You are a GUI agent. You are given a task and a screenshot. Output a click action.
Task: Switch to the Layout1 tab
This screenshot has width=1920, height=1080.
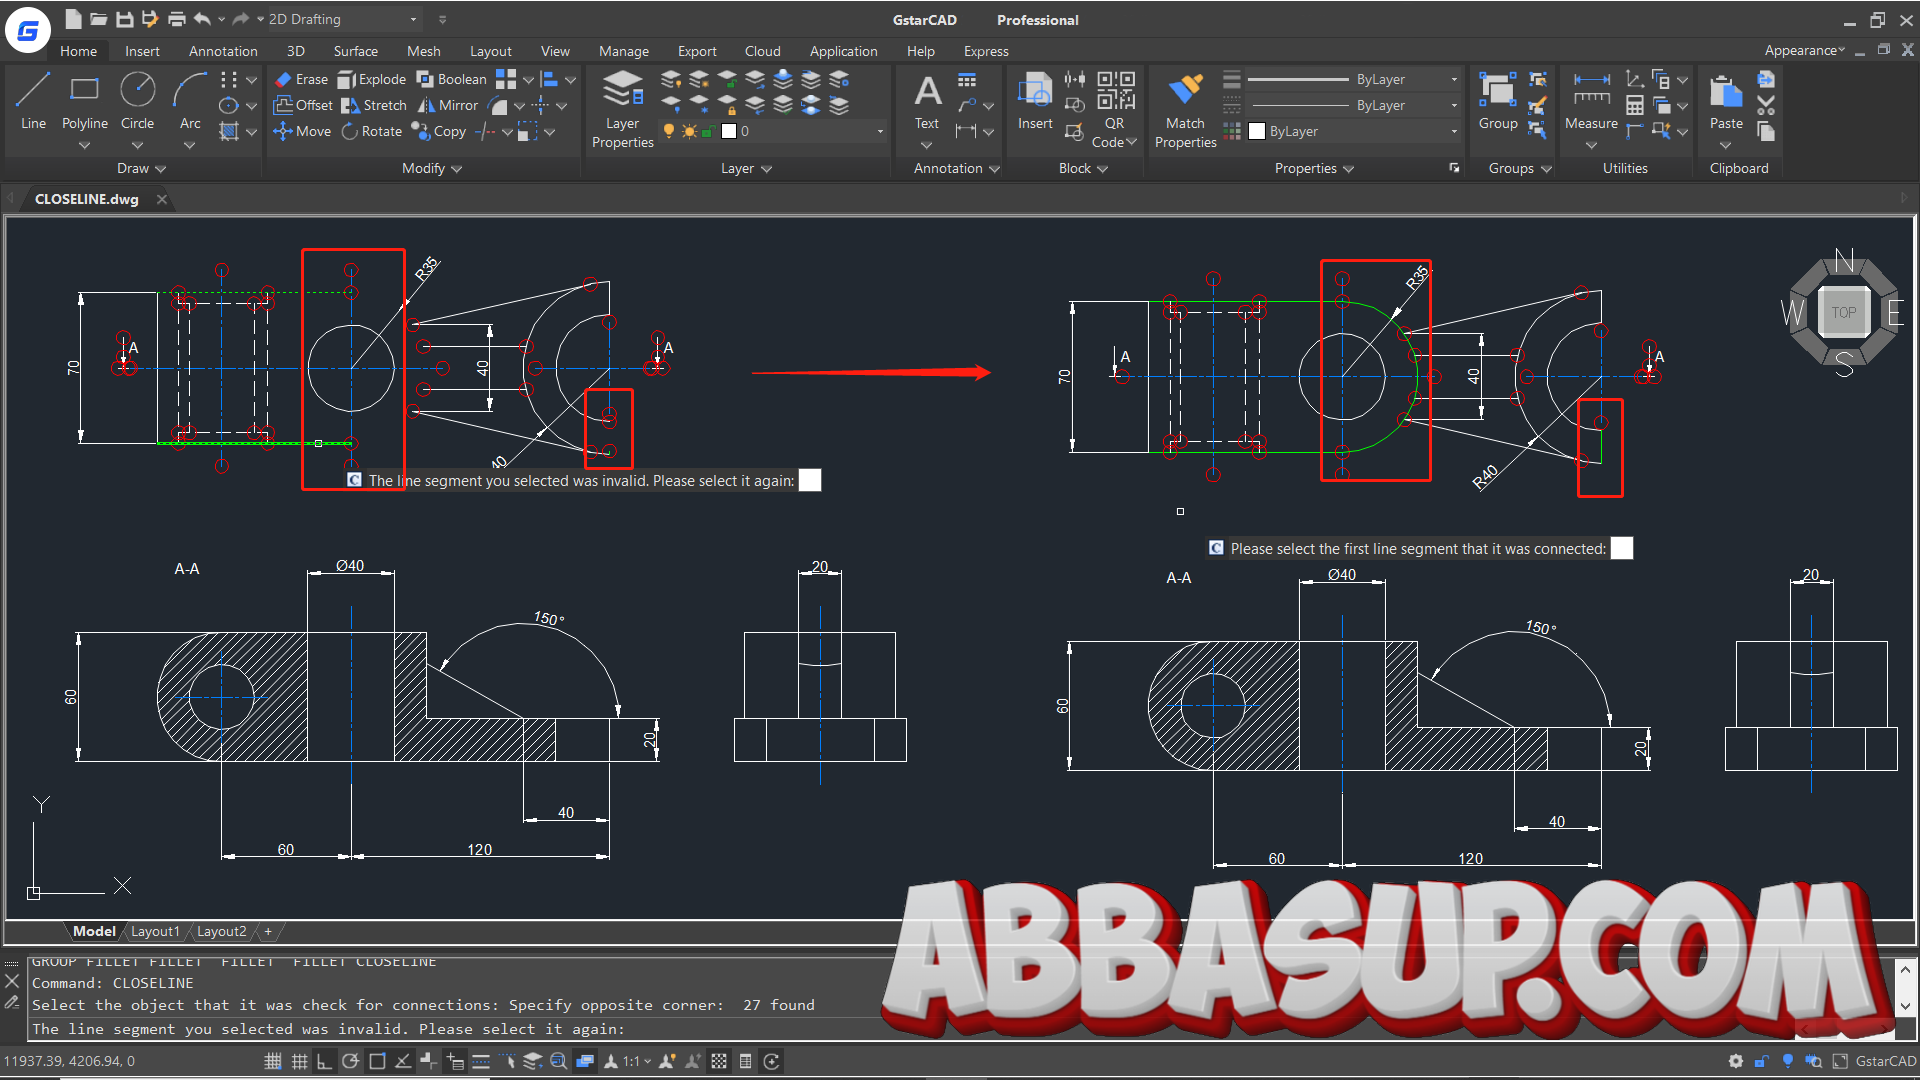click(x=155, y=931)
